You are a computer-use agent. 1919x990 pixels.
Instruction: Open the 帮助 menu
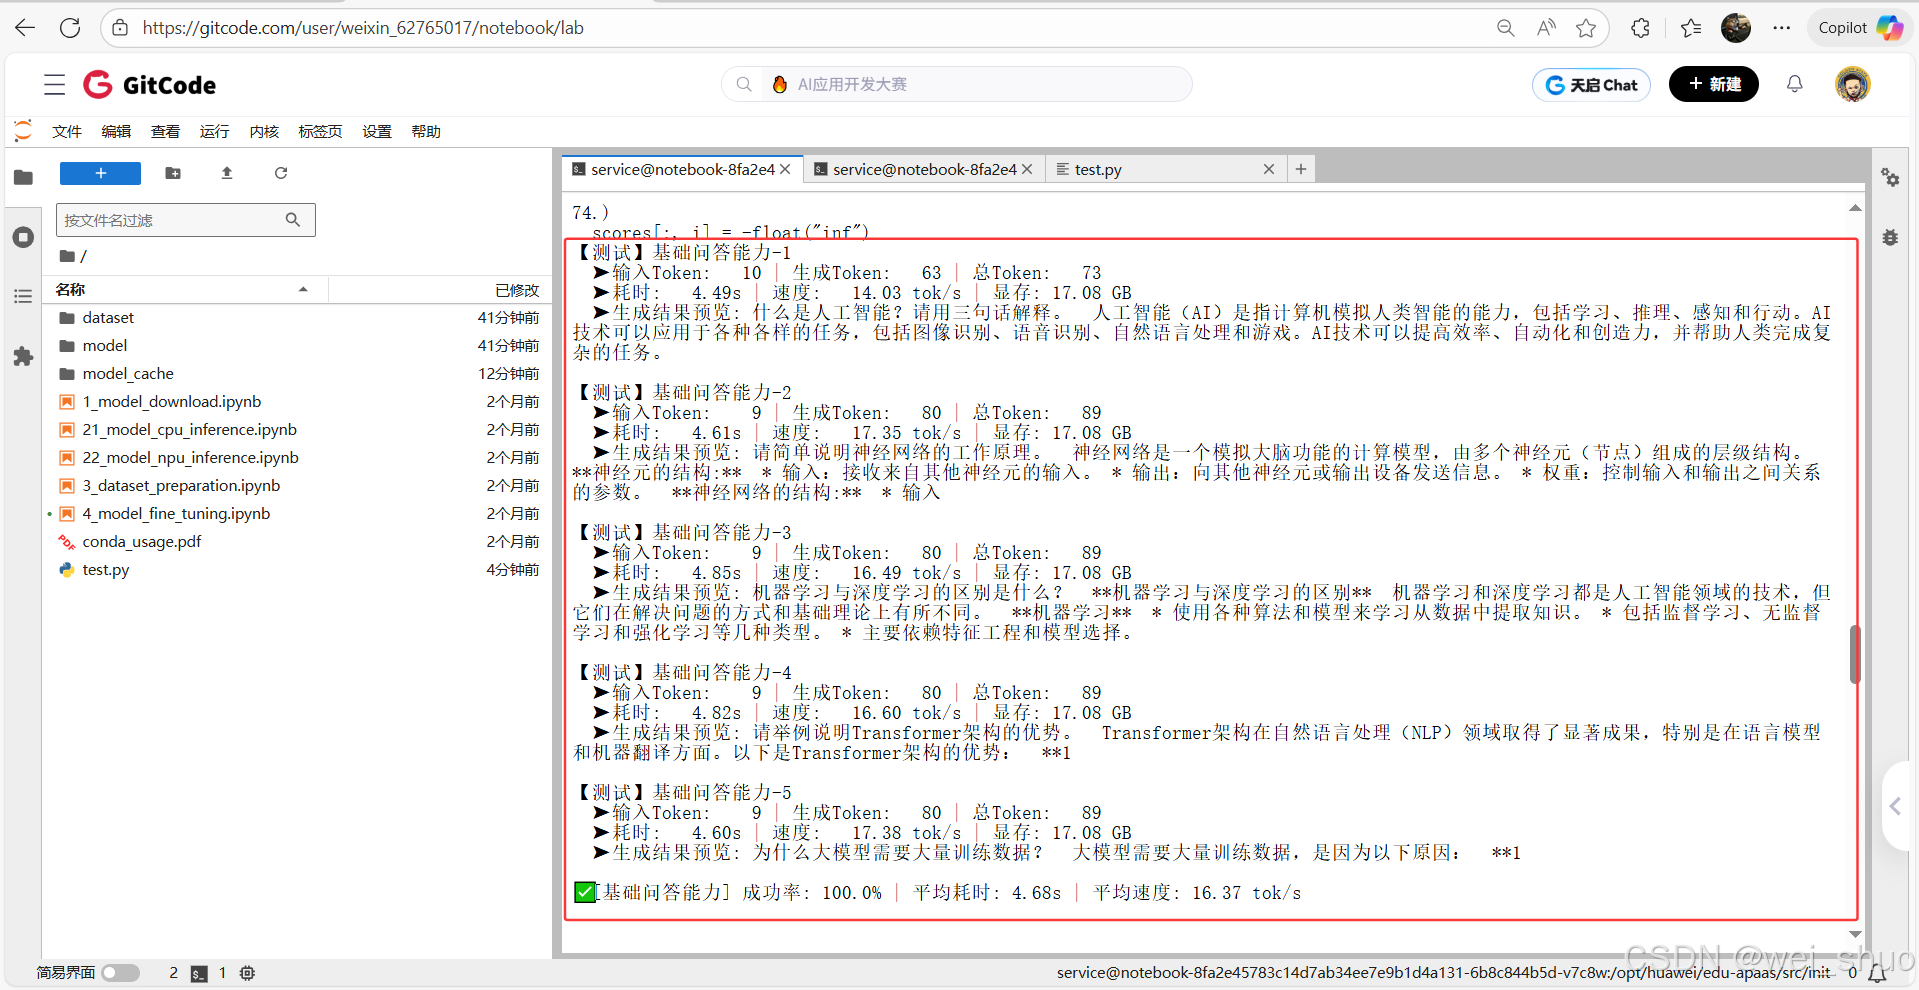pyautogui.click(x=426, y=131)
